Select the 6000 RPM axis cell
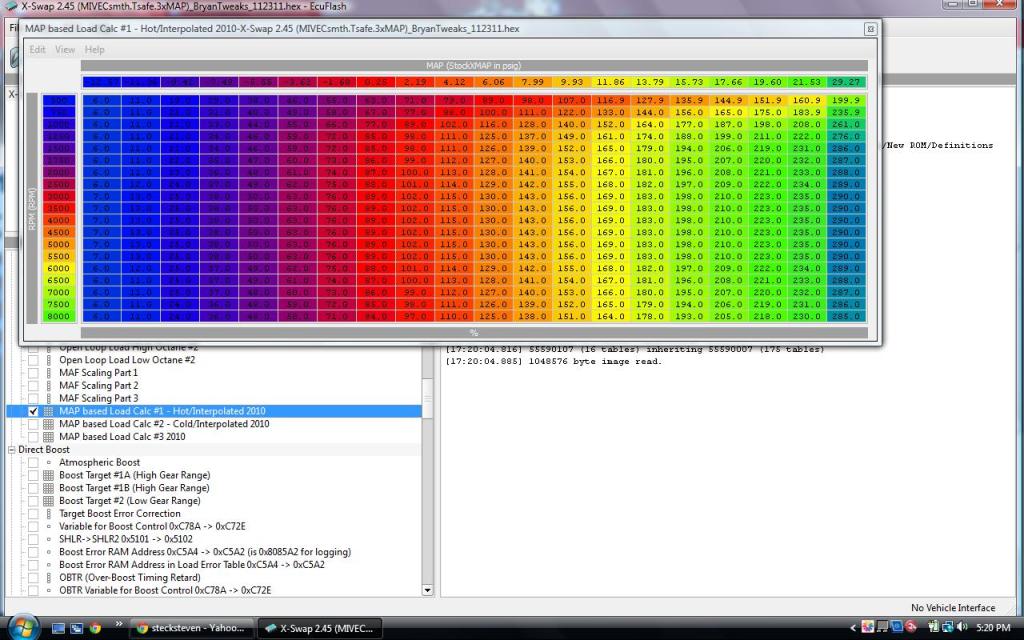Viewport: 1024px width, 640px height. [59, 268]
